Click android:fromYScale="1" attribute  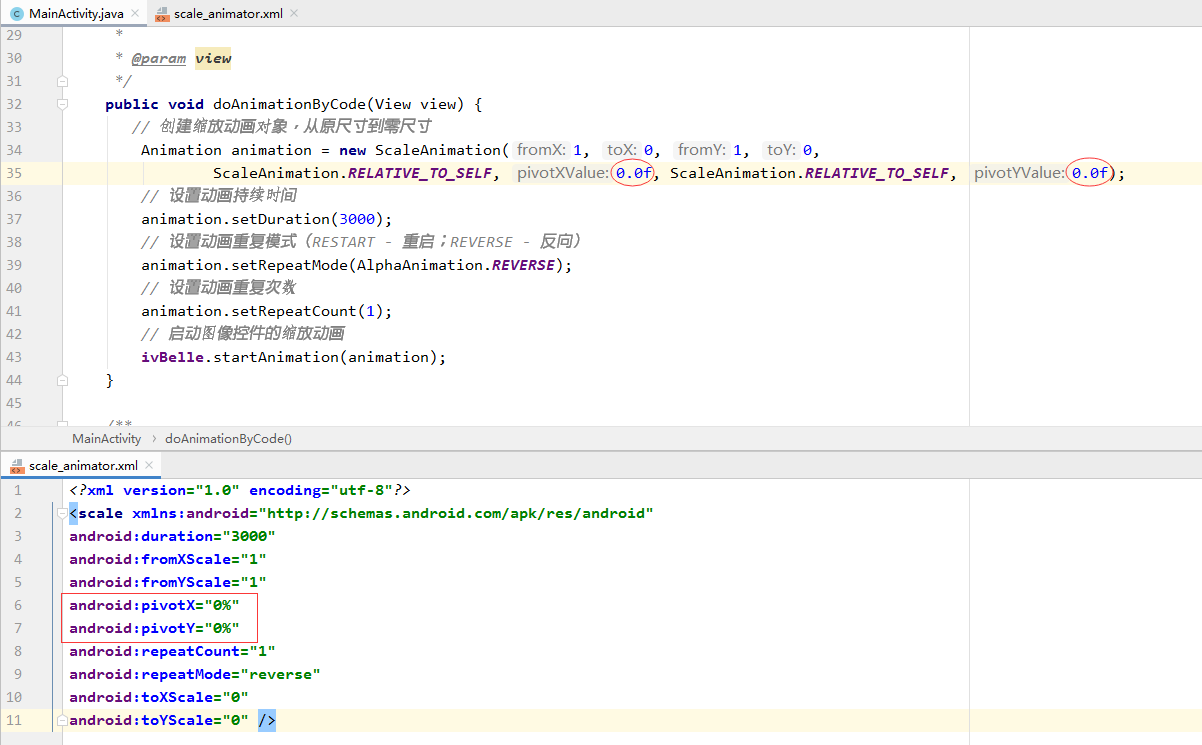click(168, 582)
